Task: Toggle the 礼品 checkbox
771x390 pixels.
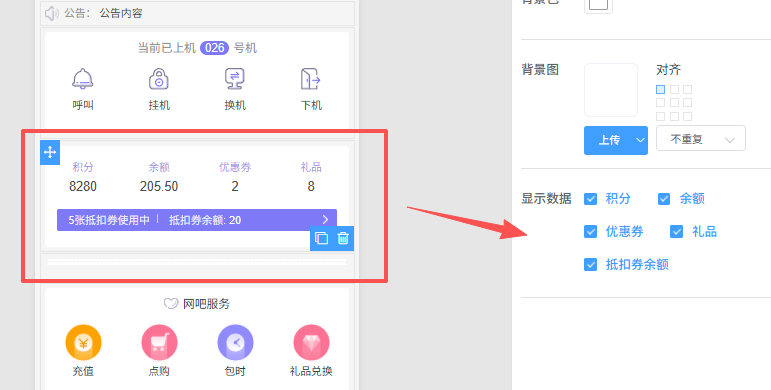Action: click(677, 232)
